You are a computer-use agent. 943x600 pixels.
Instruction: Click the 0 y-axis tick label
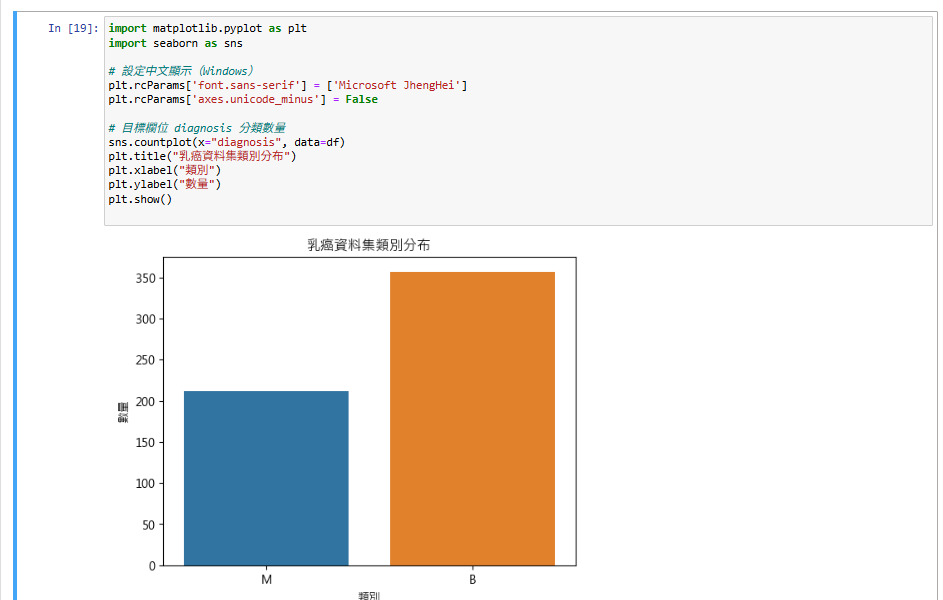coord(153,566)
